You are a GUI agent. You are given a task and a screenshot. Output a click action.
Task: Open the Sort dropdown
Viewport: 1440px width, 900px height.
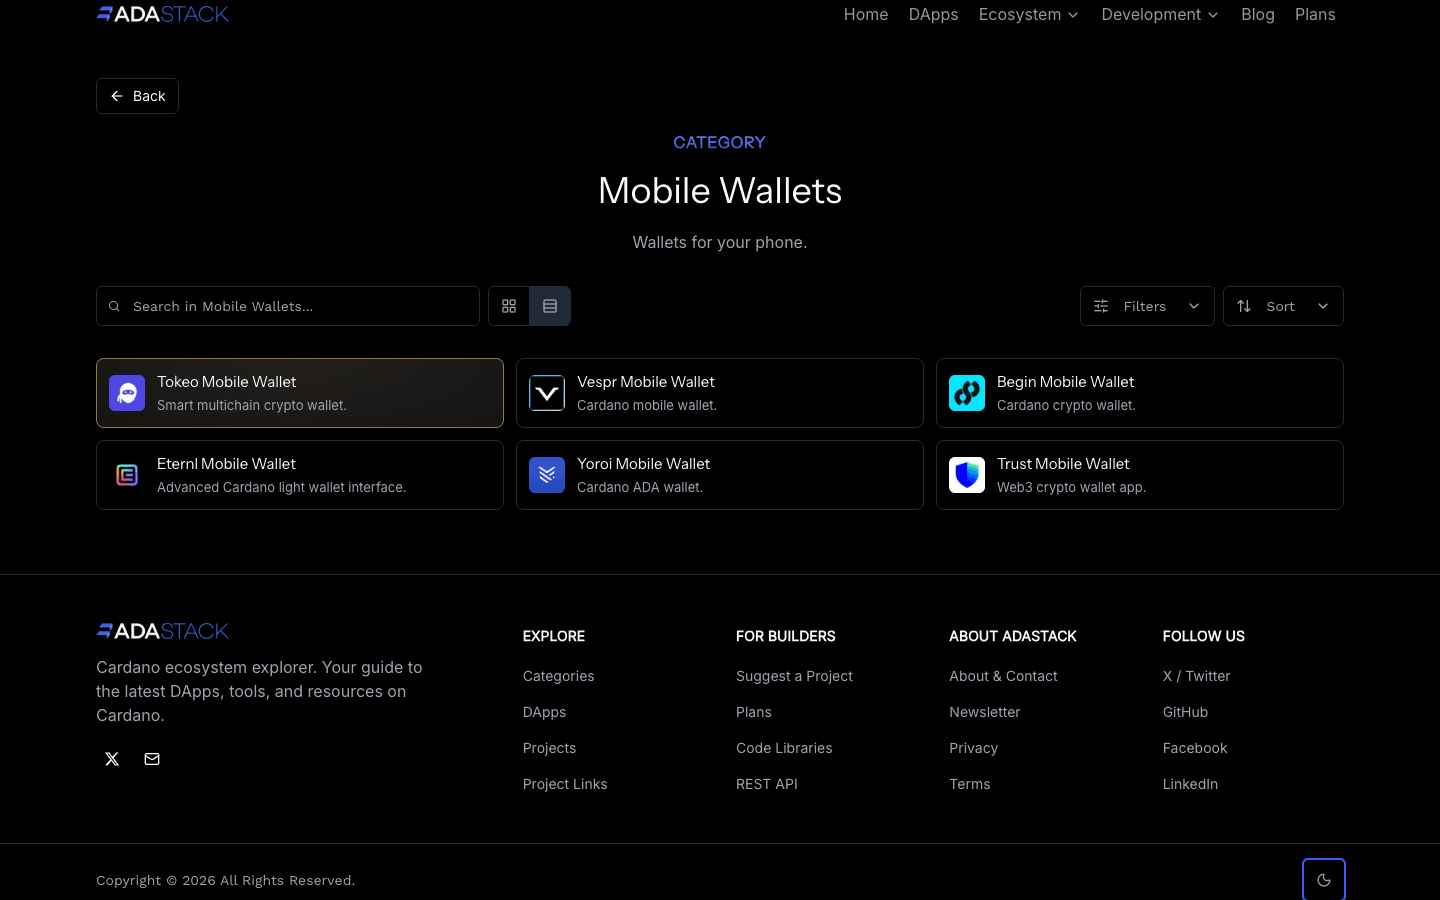(x=1283, y=306)
